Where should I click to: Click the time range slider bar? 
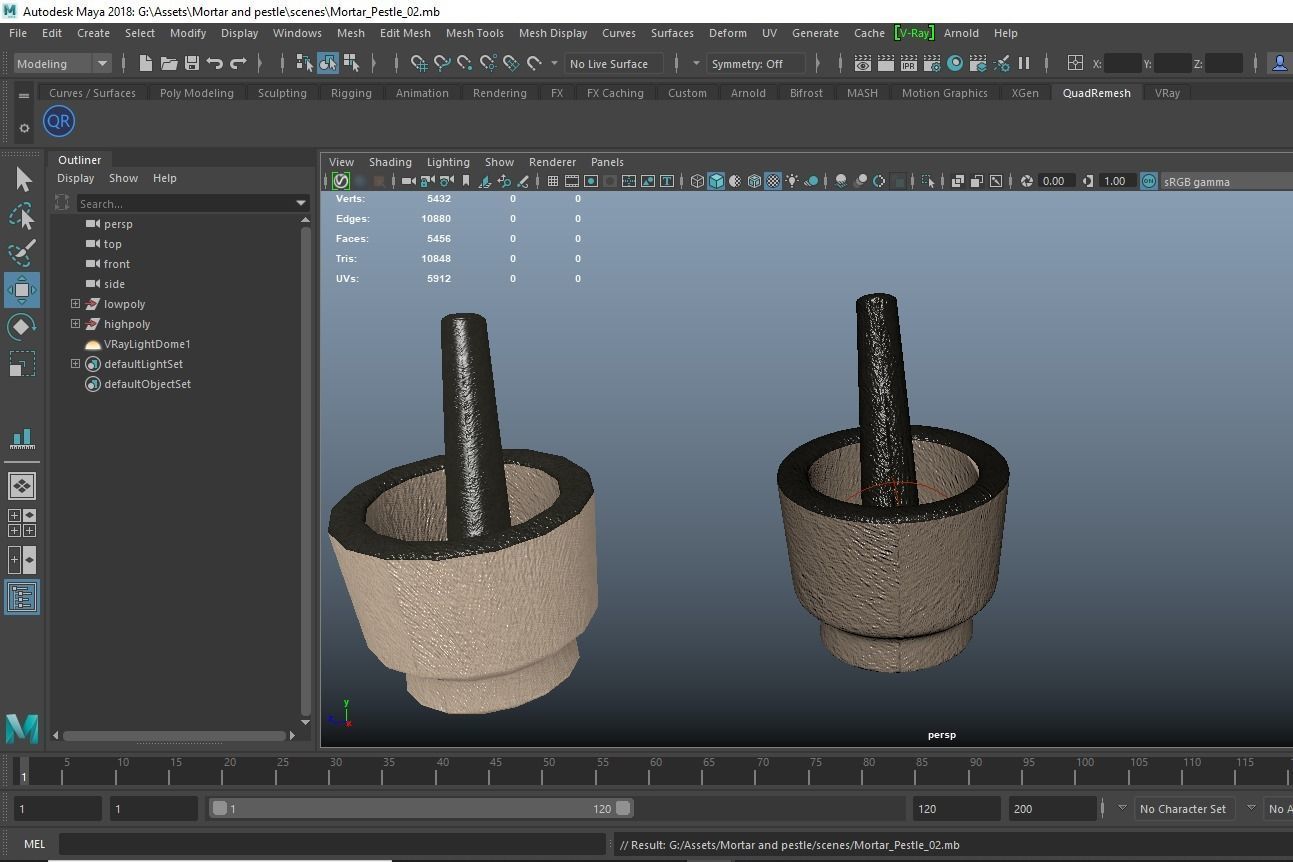421,809
